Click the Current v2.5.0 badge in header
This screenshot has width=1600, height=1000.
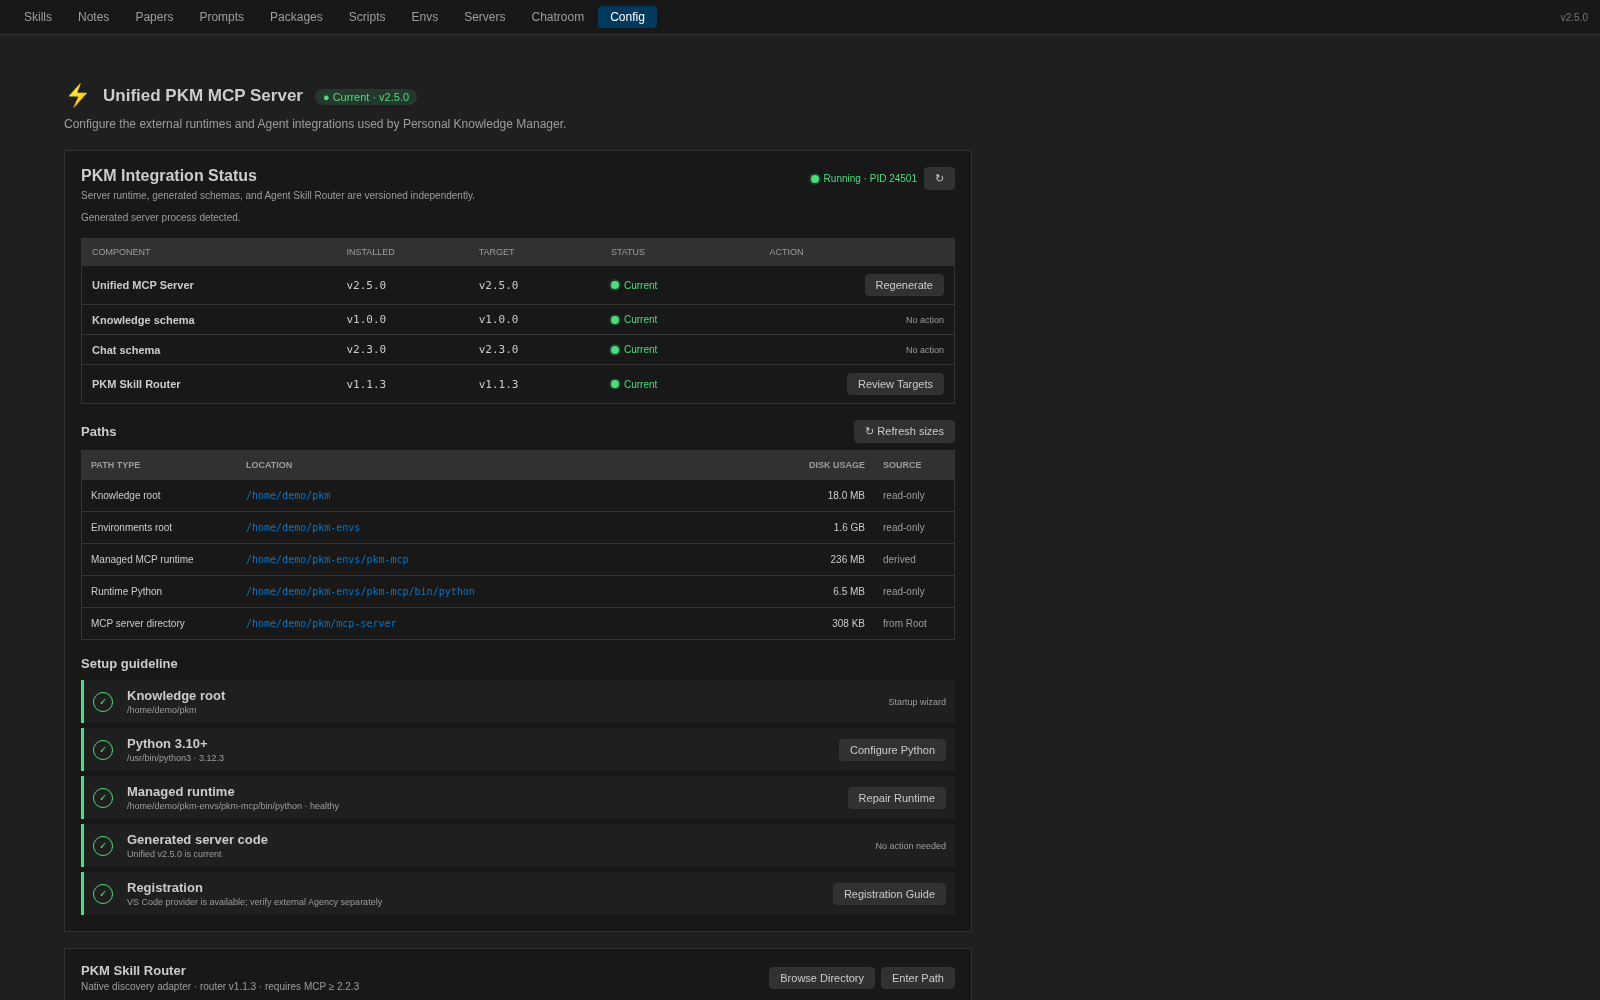366,97
